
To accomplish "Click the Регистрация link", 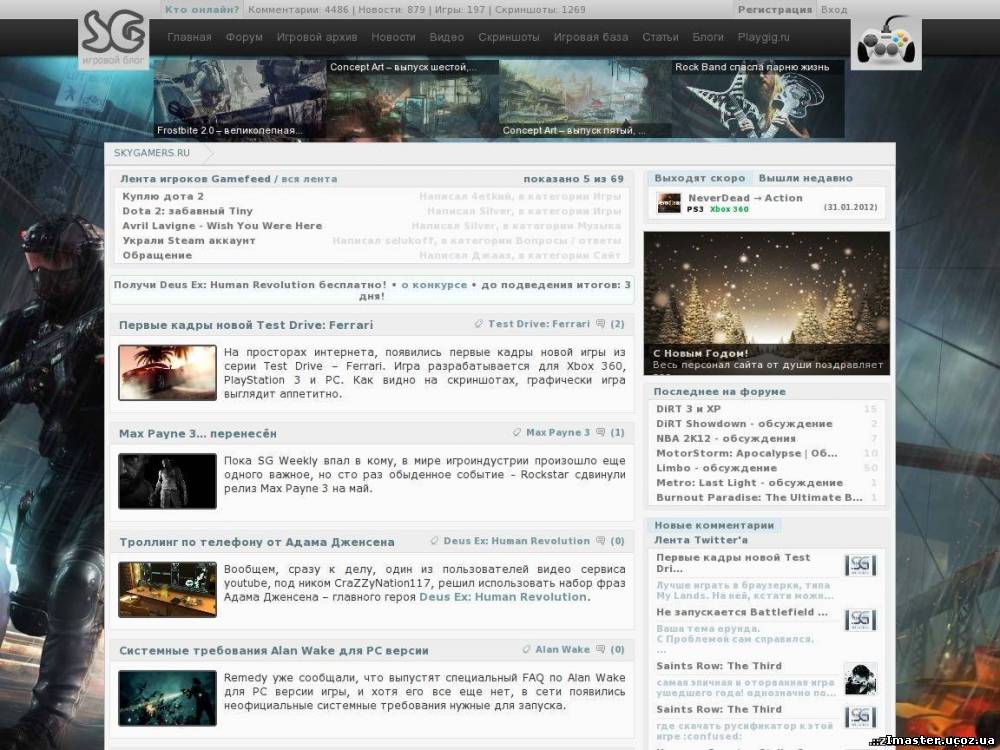I will [775, 10].
